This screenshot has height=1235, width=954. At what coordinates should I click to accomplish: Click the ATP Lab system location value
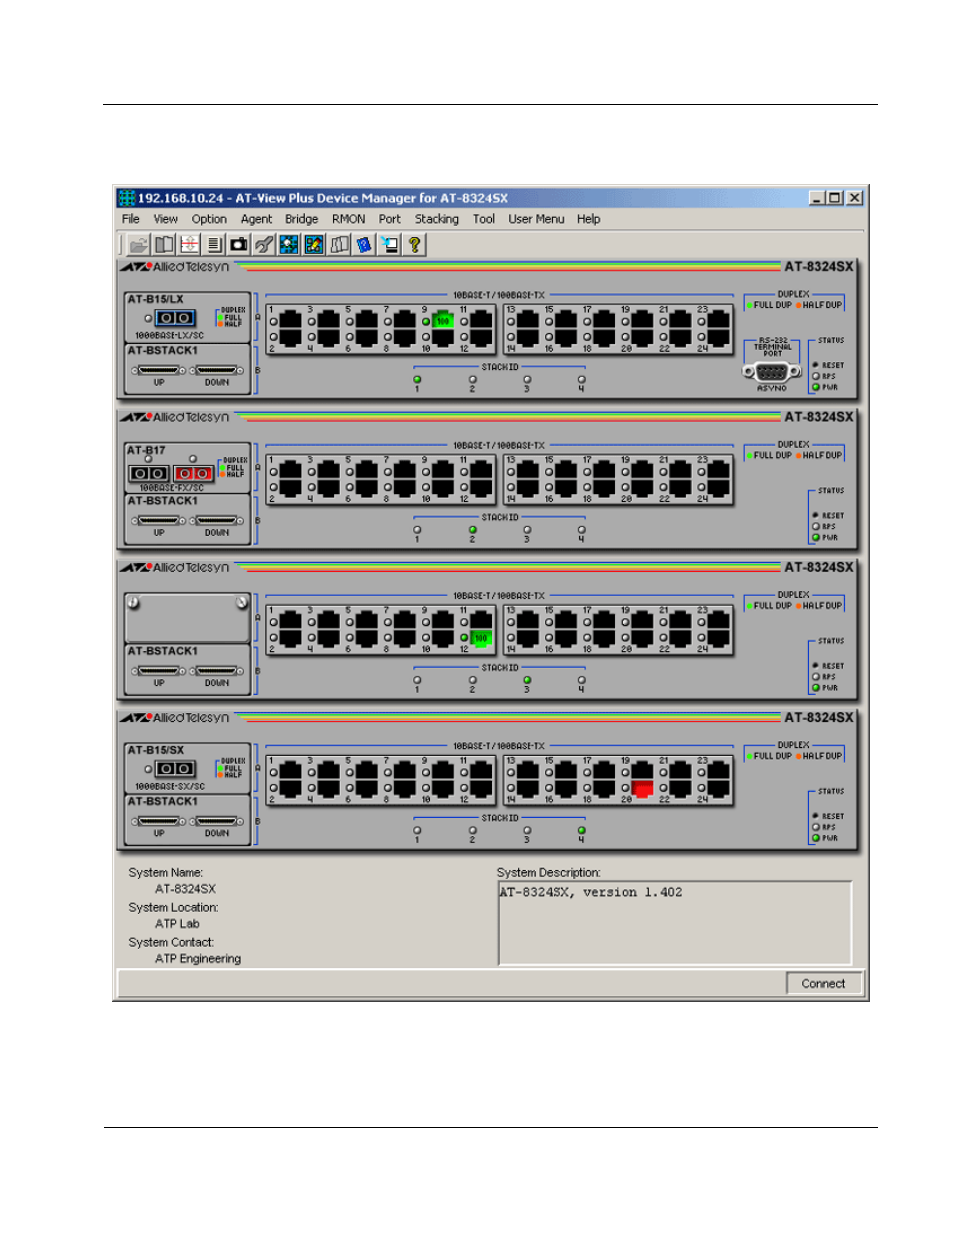[177, 924]
